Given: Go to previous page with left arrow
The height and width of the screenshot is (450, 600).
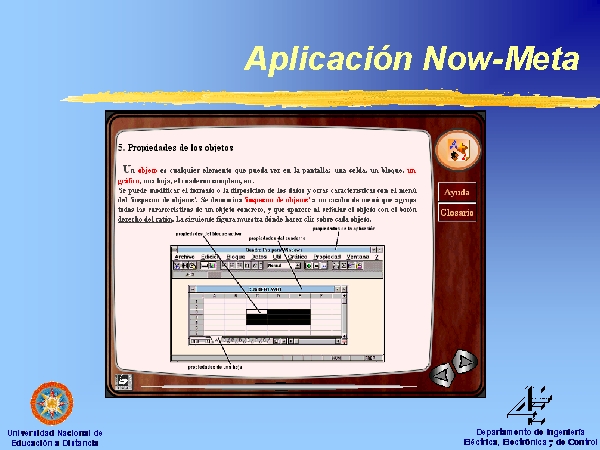Looking at the screenshot, I should tap(442, 375).
